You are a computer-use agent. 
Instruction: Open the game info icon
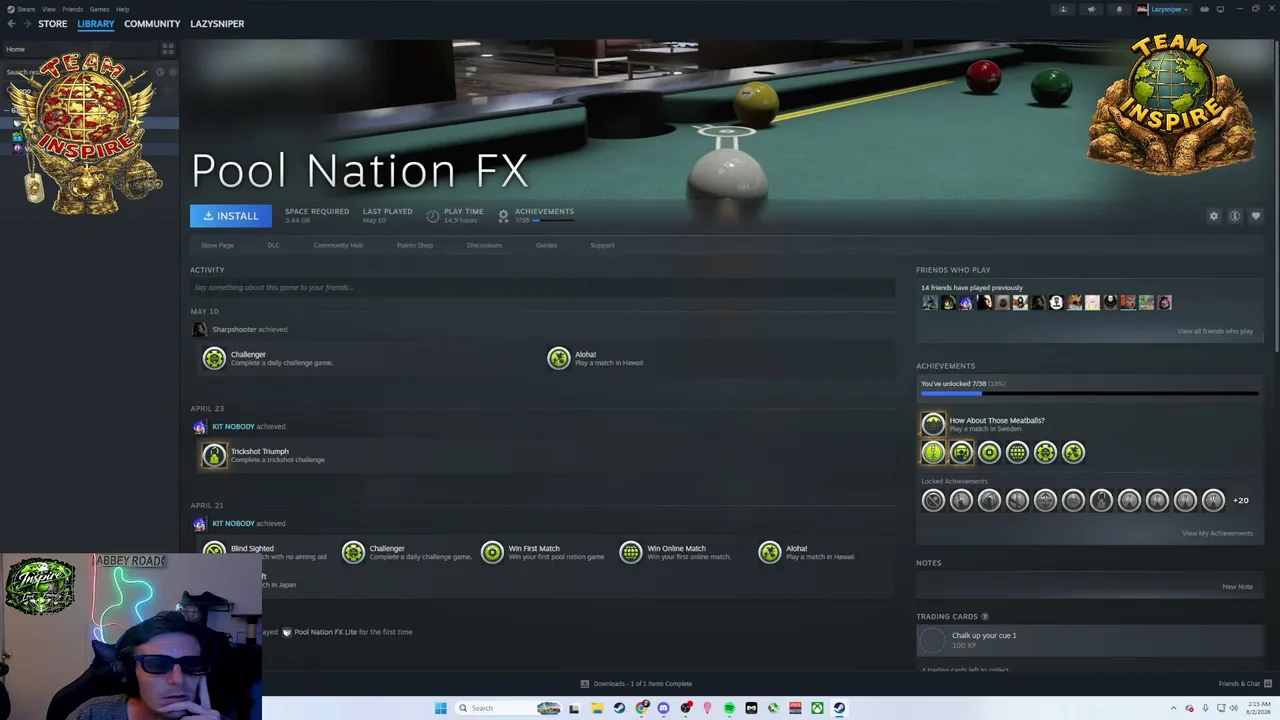point(1235,216)
